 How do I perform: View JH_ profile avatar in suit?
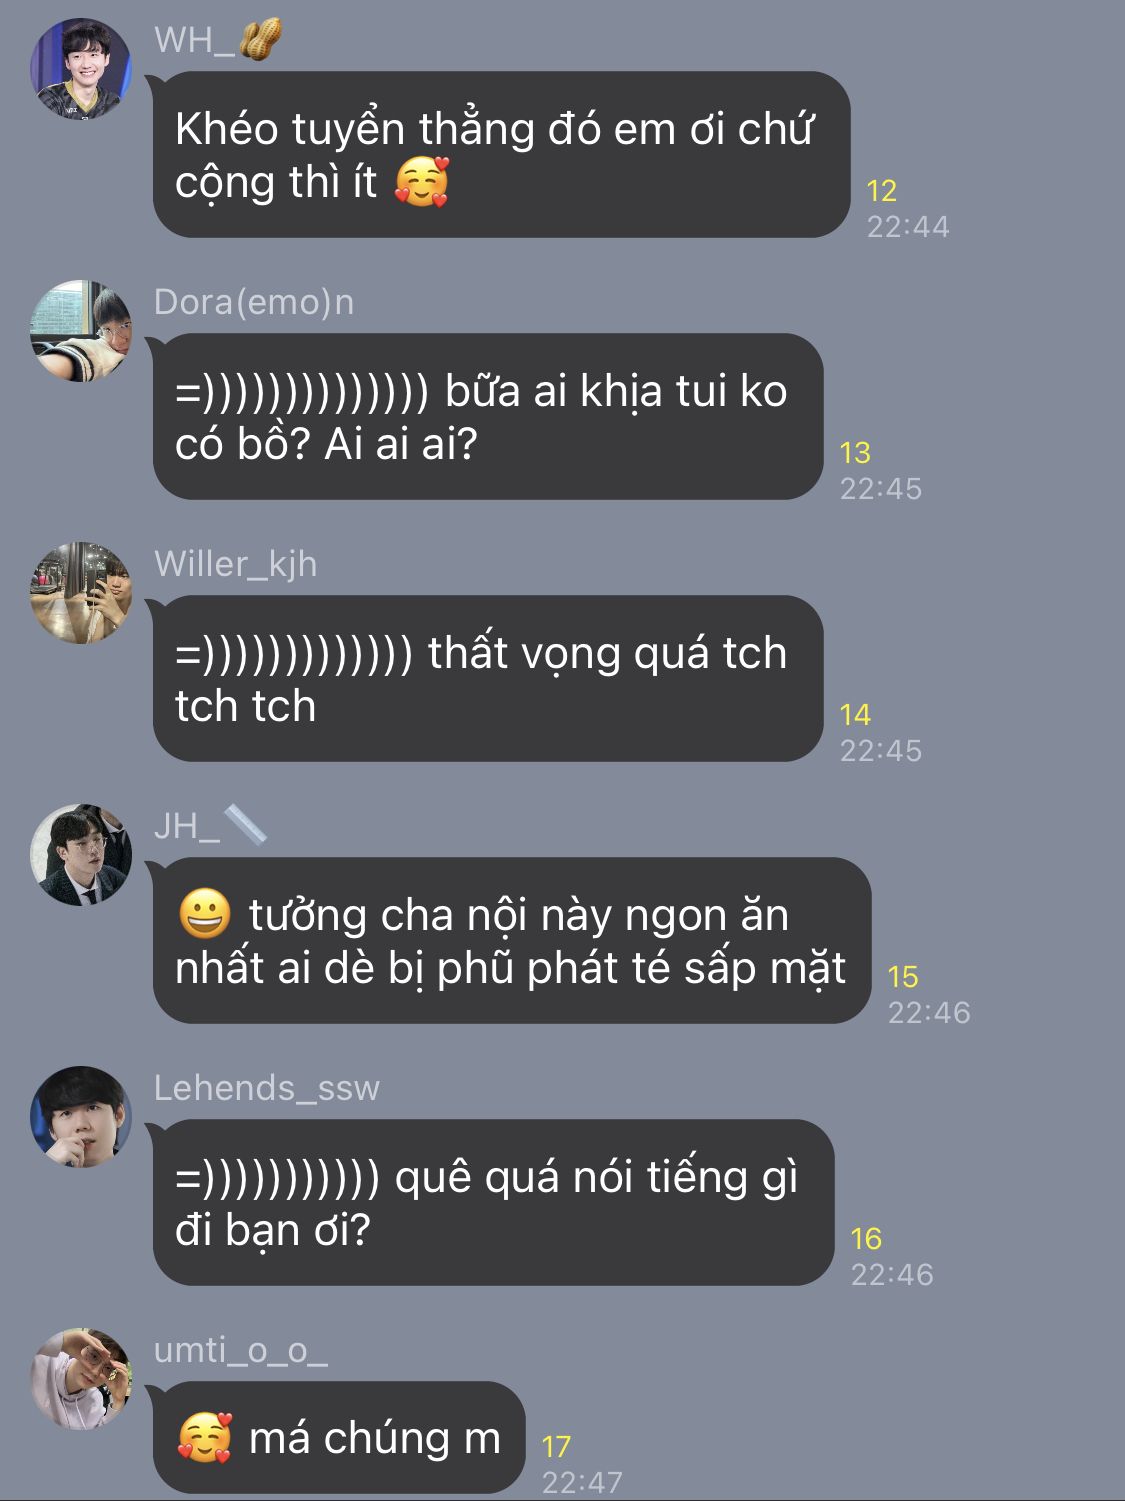[x=81, y=855]
